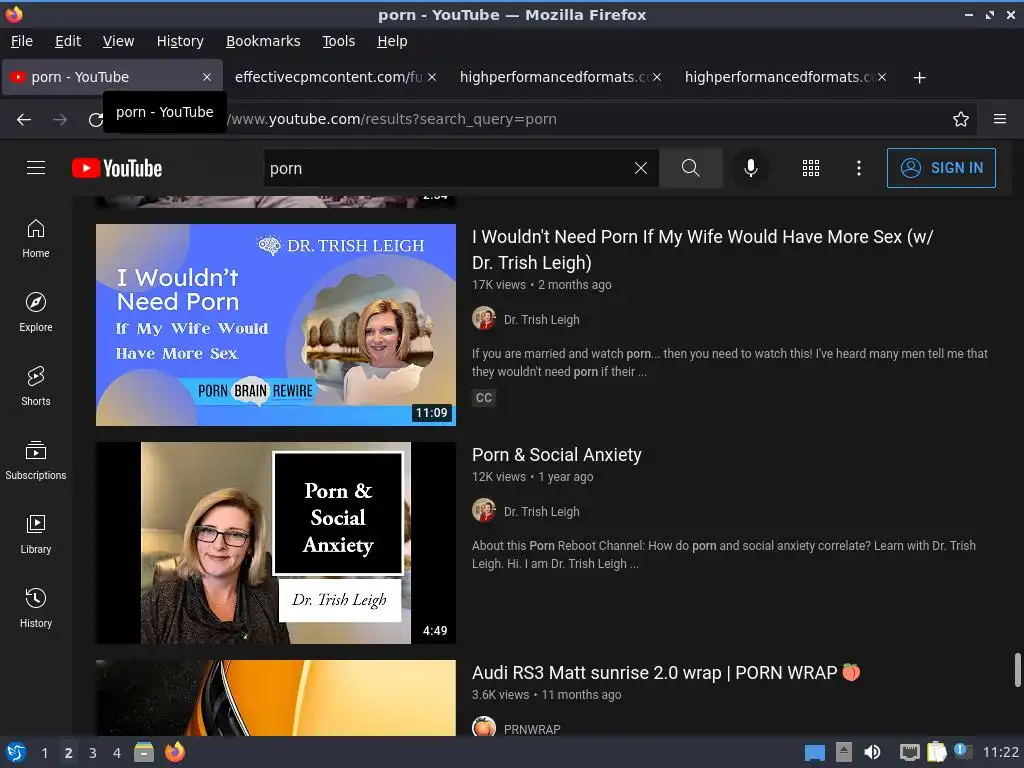
Task: Open the History menu in menu bar
Action: tap(180, 41)
